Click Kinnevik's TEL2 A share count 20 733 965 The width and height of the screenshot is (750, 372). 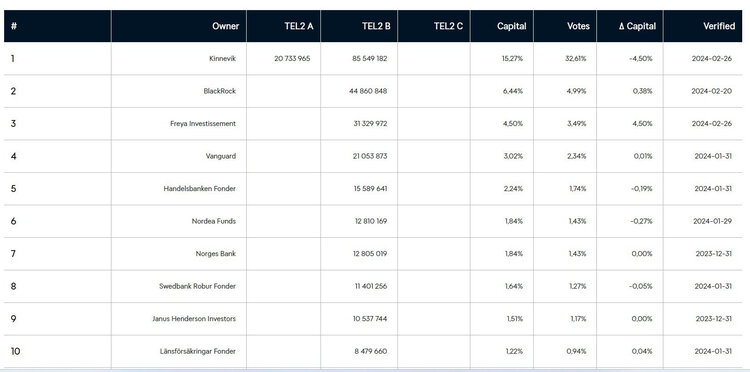pyautogui.click(x=292, y=59)
